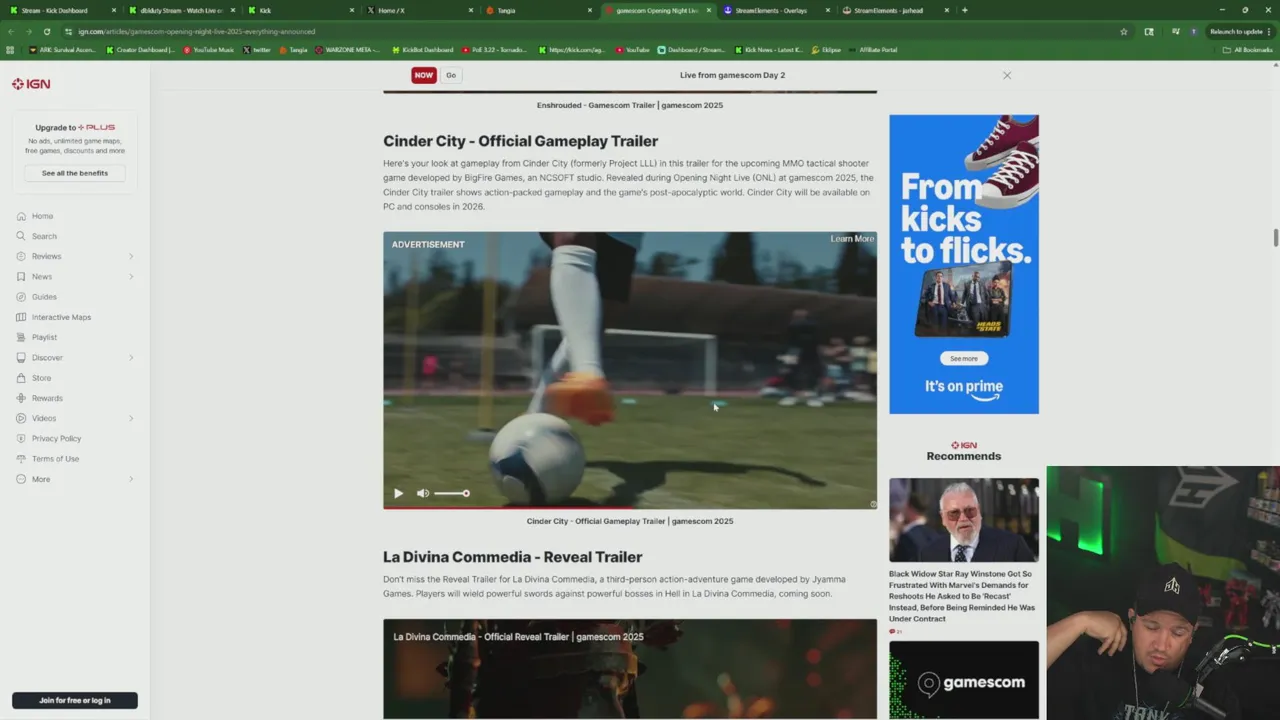
Task: Open the ARK: Survival Ascended bookmark
Action: click(62, 49)
